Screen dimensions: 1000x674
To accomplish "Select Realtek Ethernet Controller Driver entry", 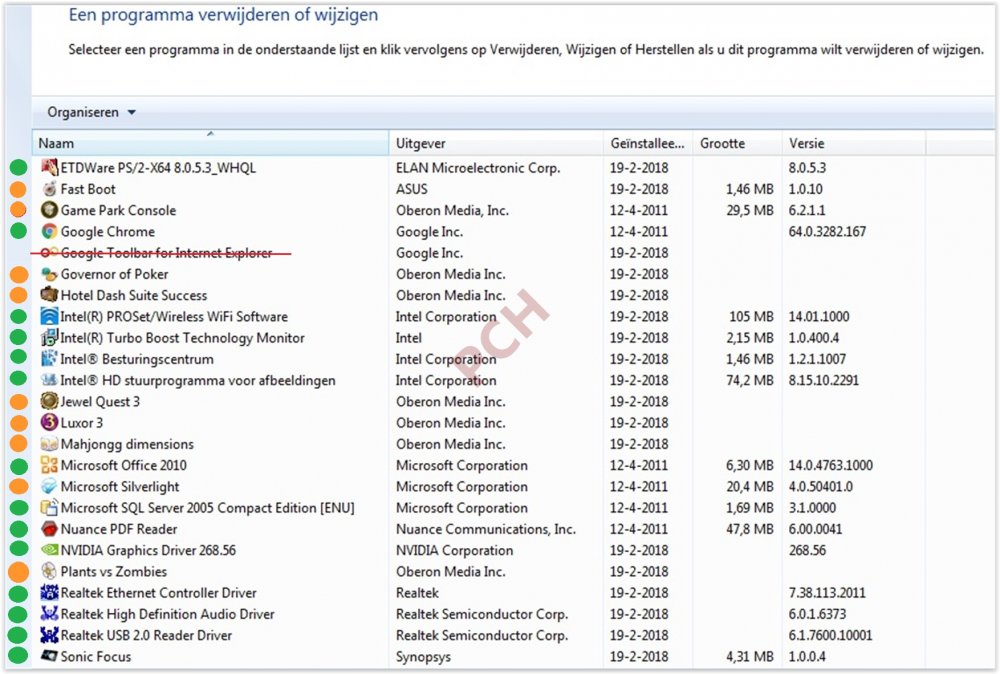I will 158,592.
